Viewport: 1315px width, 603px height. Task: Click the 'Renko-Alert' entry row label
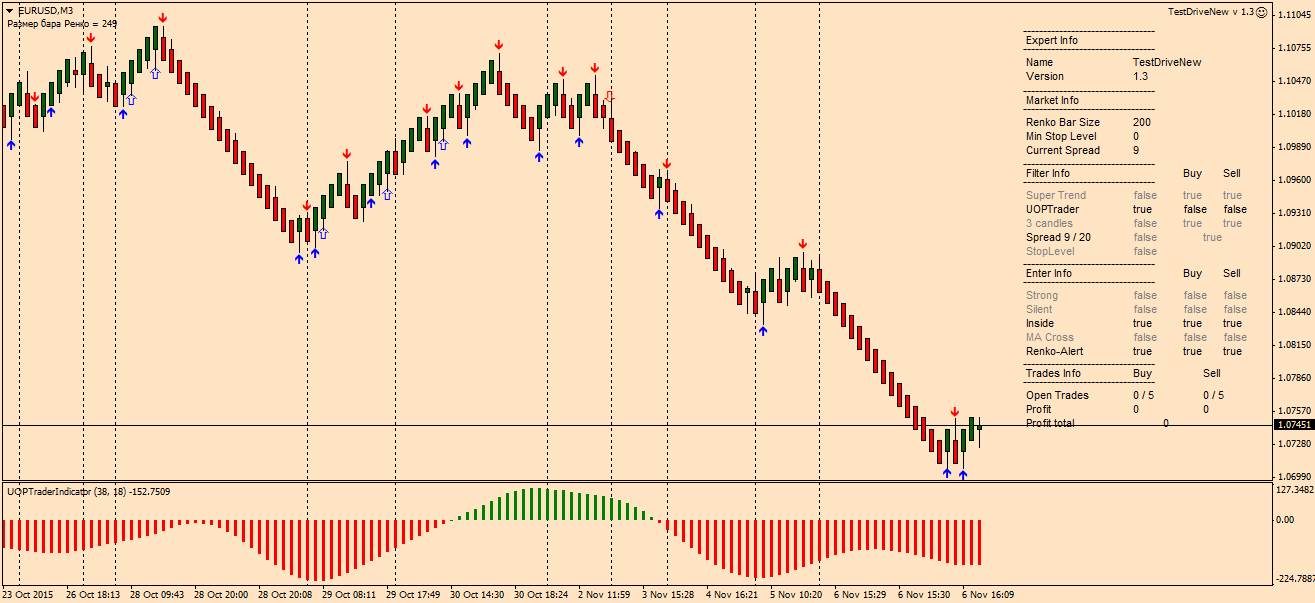(x=1055, y=351)
